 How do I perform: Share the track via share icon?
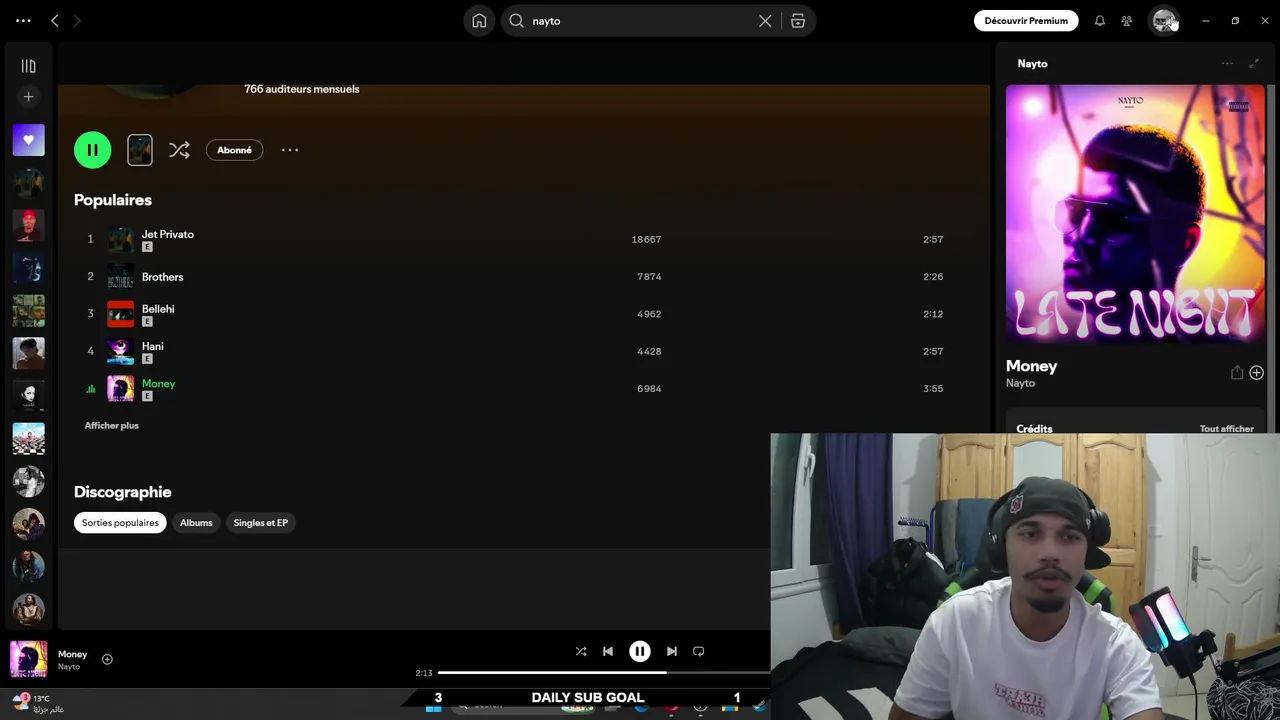pyautogui.click(x=1237, y=373)
